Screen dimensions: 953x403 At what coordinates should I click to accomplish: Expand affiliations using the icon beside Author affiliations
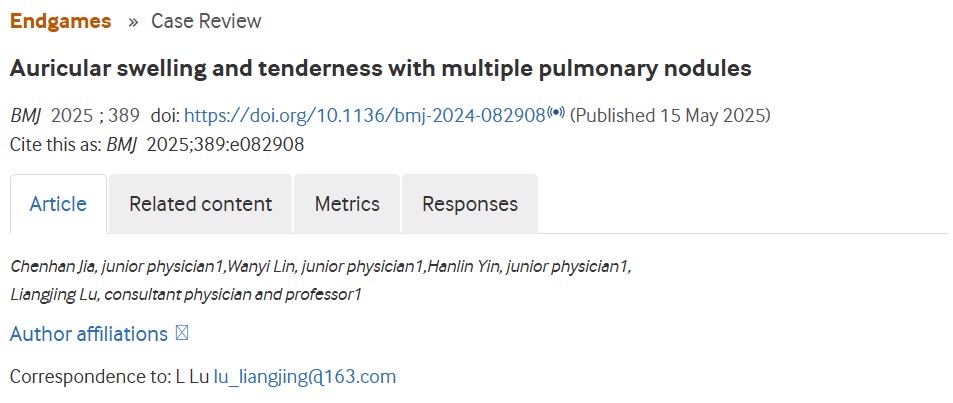[x=181, y=334]
